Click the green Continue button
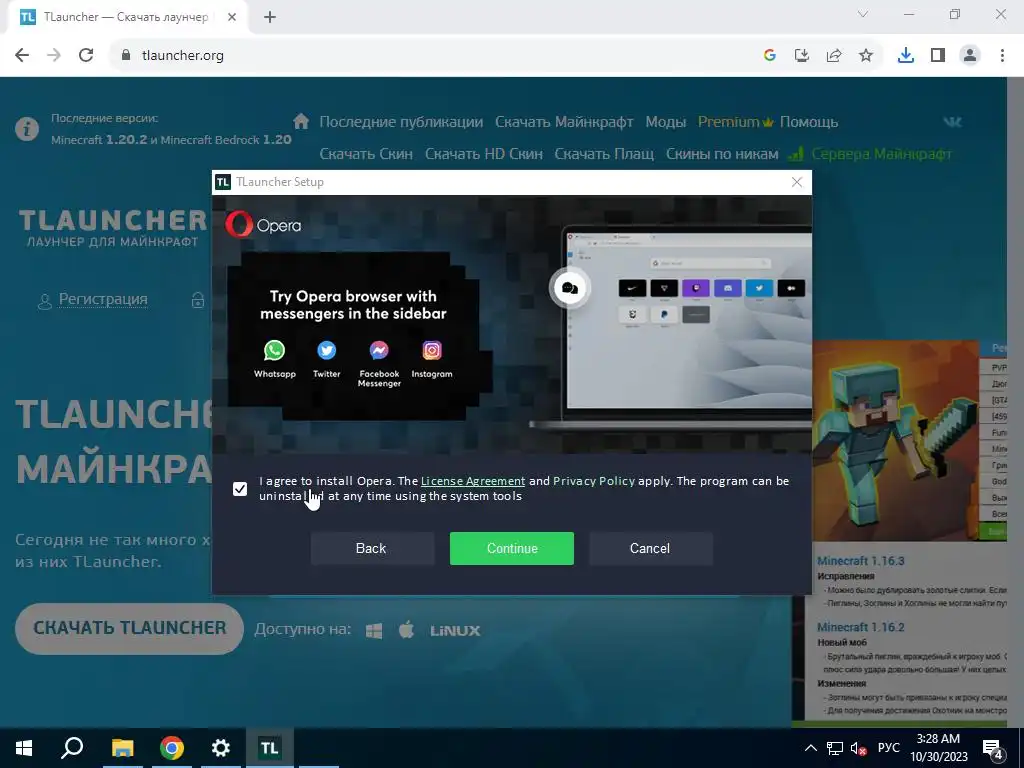The width and height of the screenshot is (1024, 768). 511,549
